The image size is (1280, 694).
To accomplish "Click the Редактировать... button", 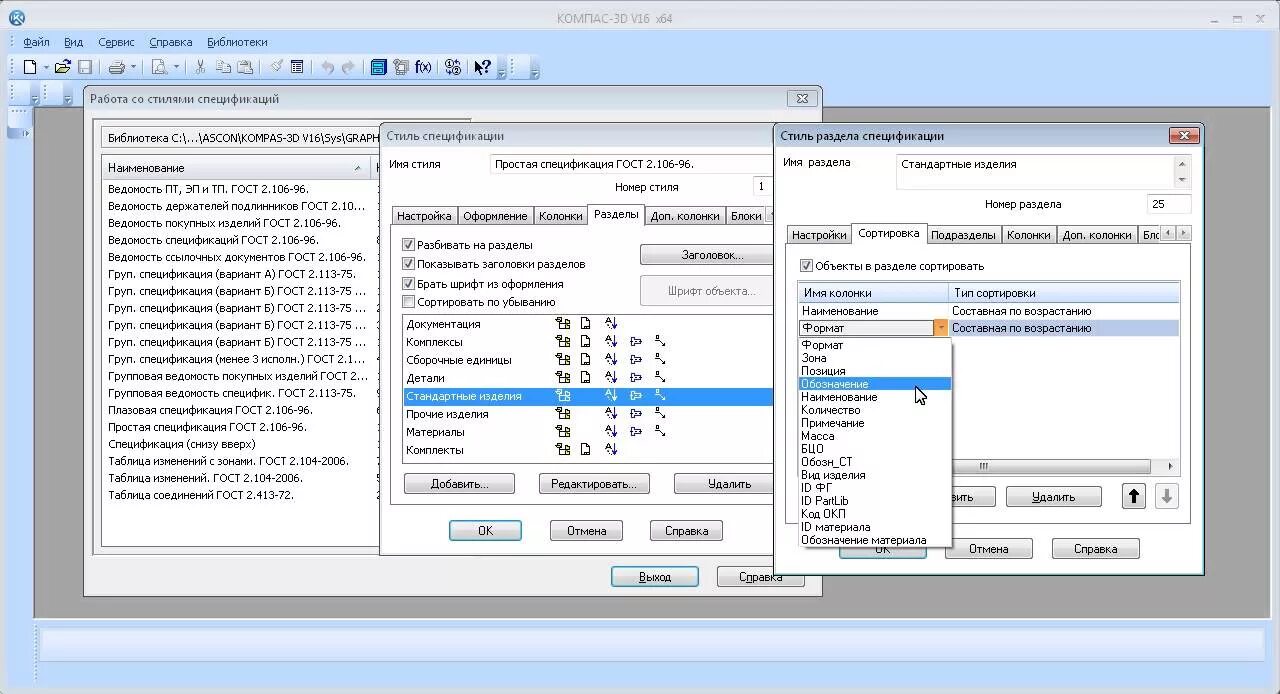I will (594, 484).
